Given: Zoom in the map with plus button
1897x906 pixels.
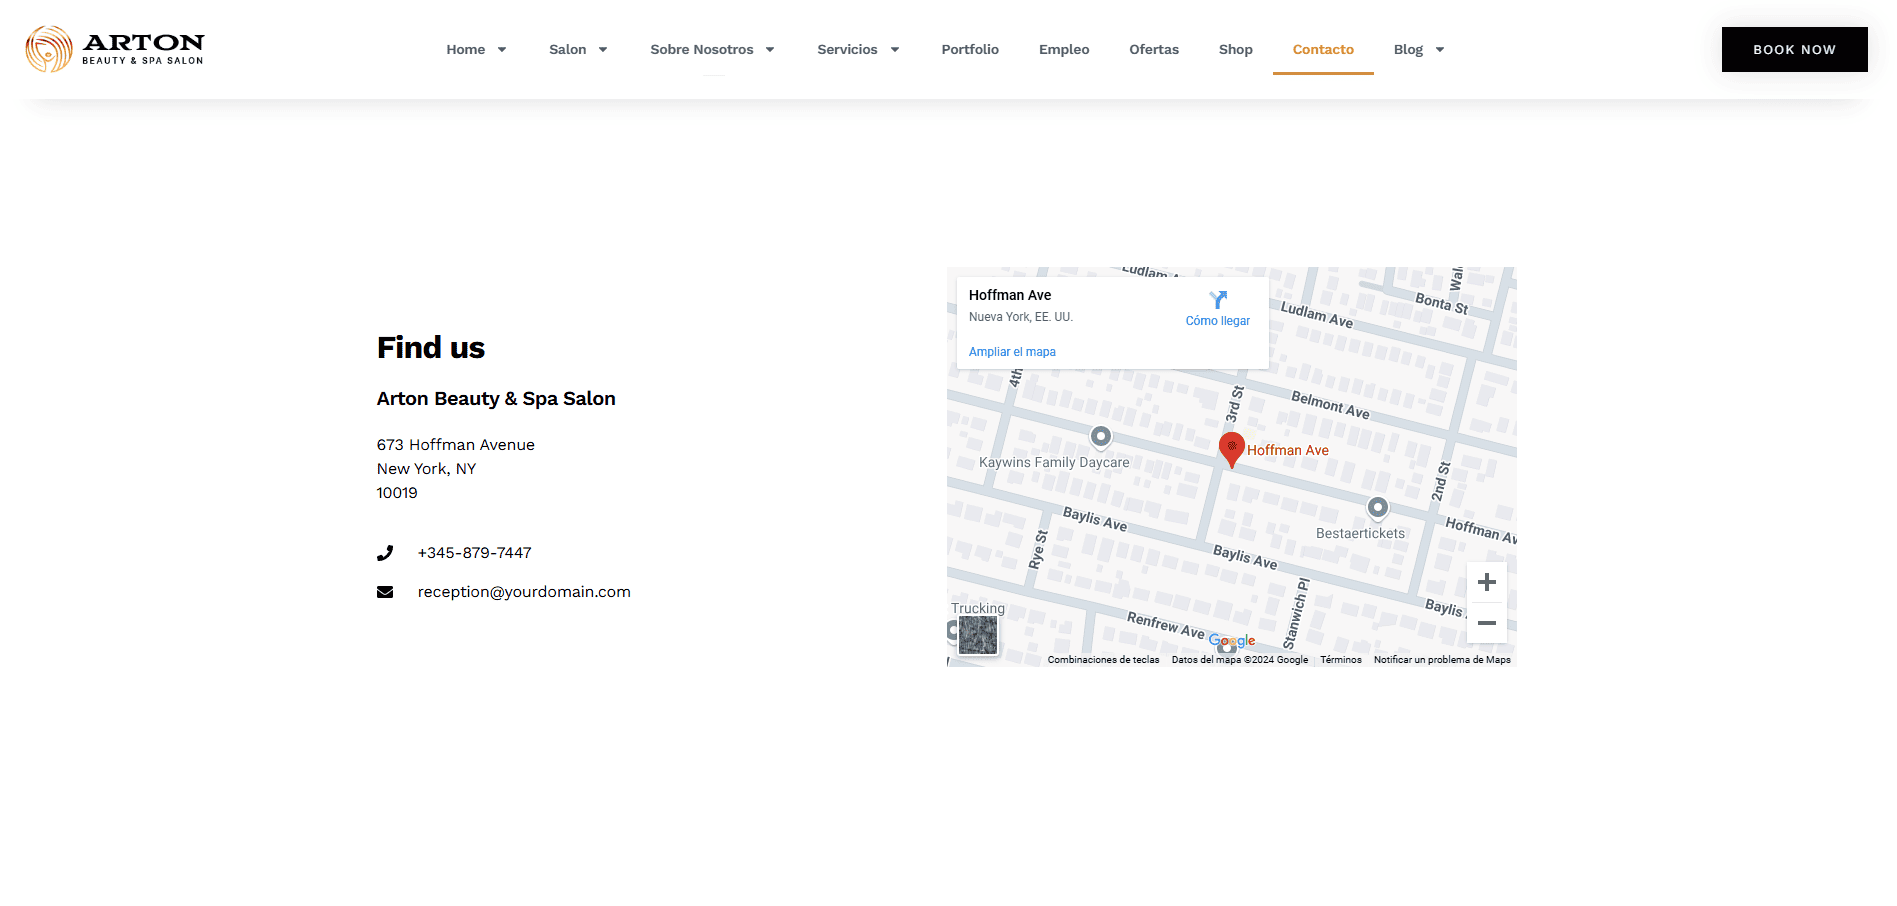Looking at the screenshot, I should (x=1486, y=582).
